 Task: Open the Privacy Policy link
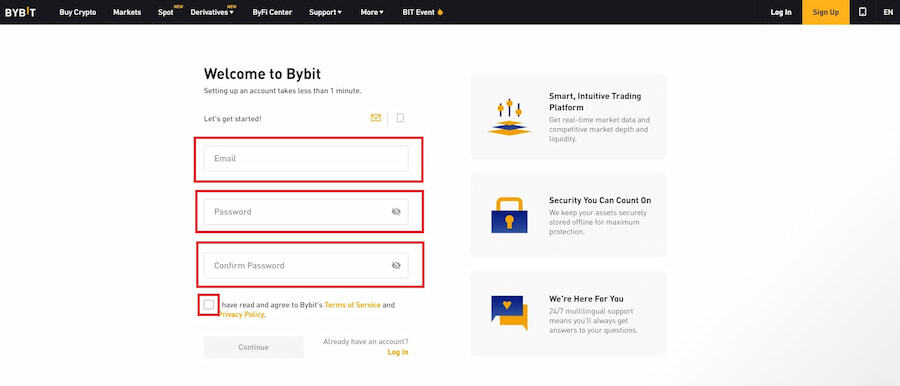coord(241,315)
